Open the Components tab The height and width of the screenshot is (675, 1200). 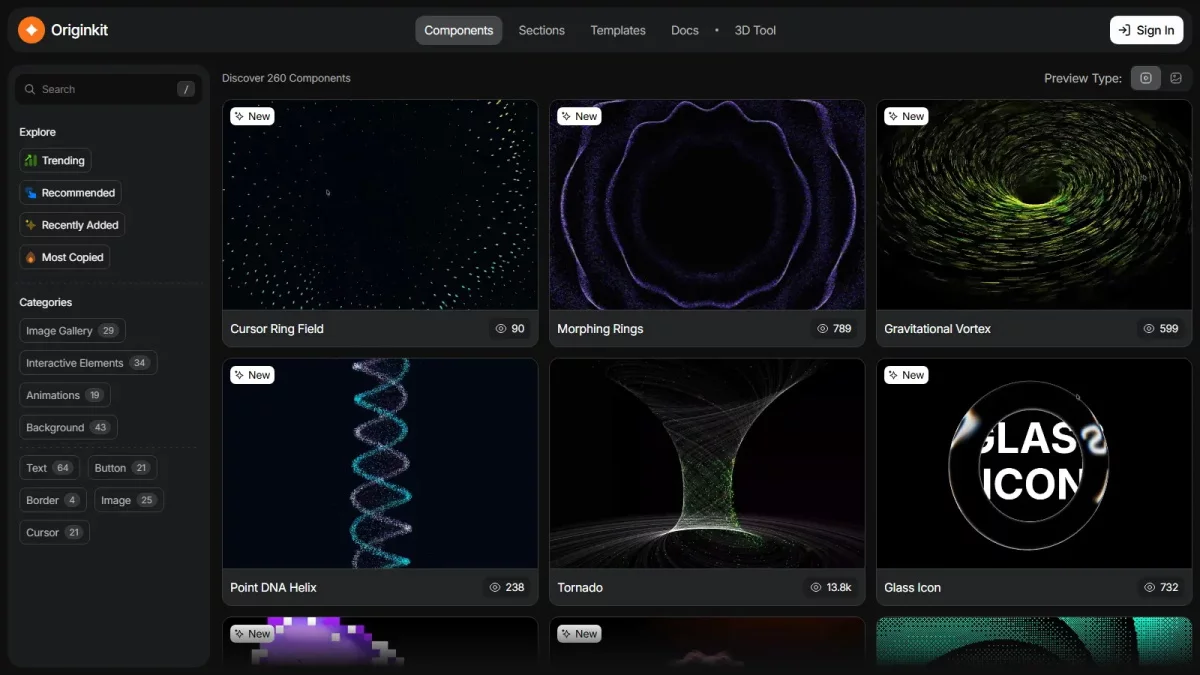[x=459, y=30]
